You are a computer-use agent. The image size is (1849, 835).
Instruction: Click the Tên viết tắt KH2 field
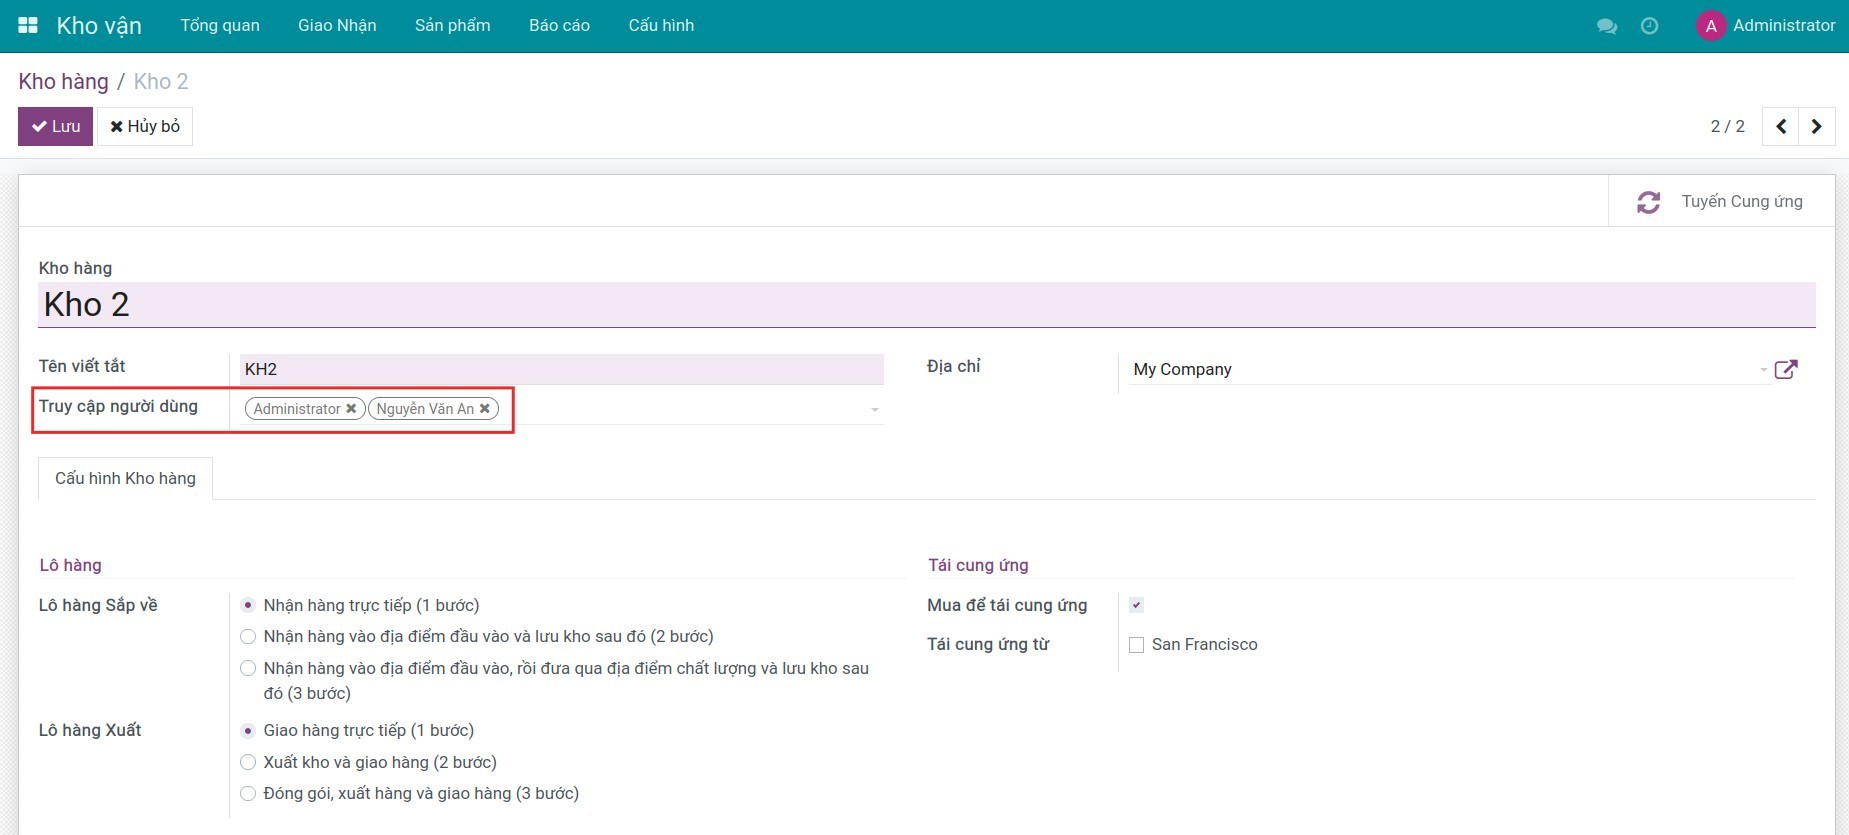[x=560, y=369]
